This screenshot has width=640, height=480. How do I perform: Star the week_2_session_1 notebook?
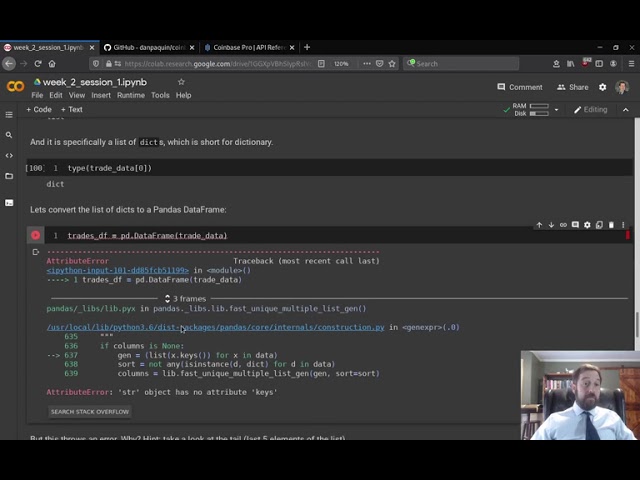coord(181,82)
